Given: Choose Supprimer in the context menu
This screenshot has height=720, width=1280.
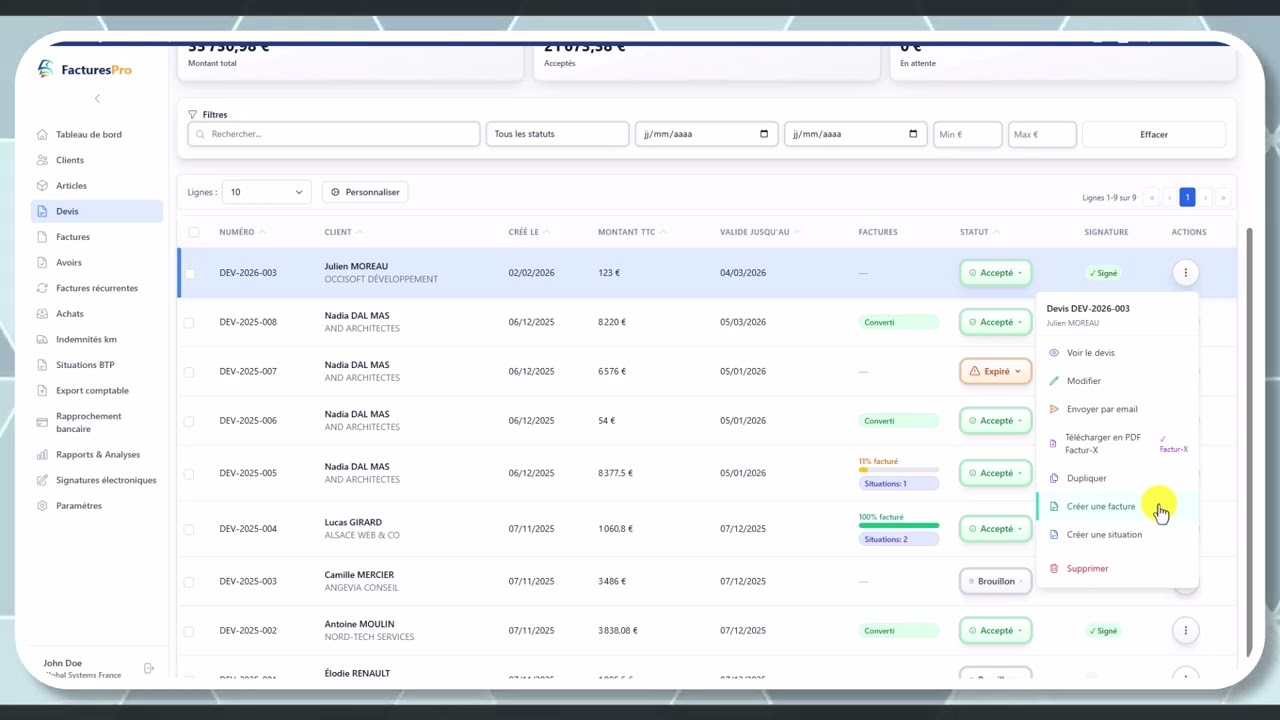Looking at the screenshot, I should pos(1116,568).
